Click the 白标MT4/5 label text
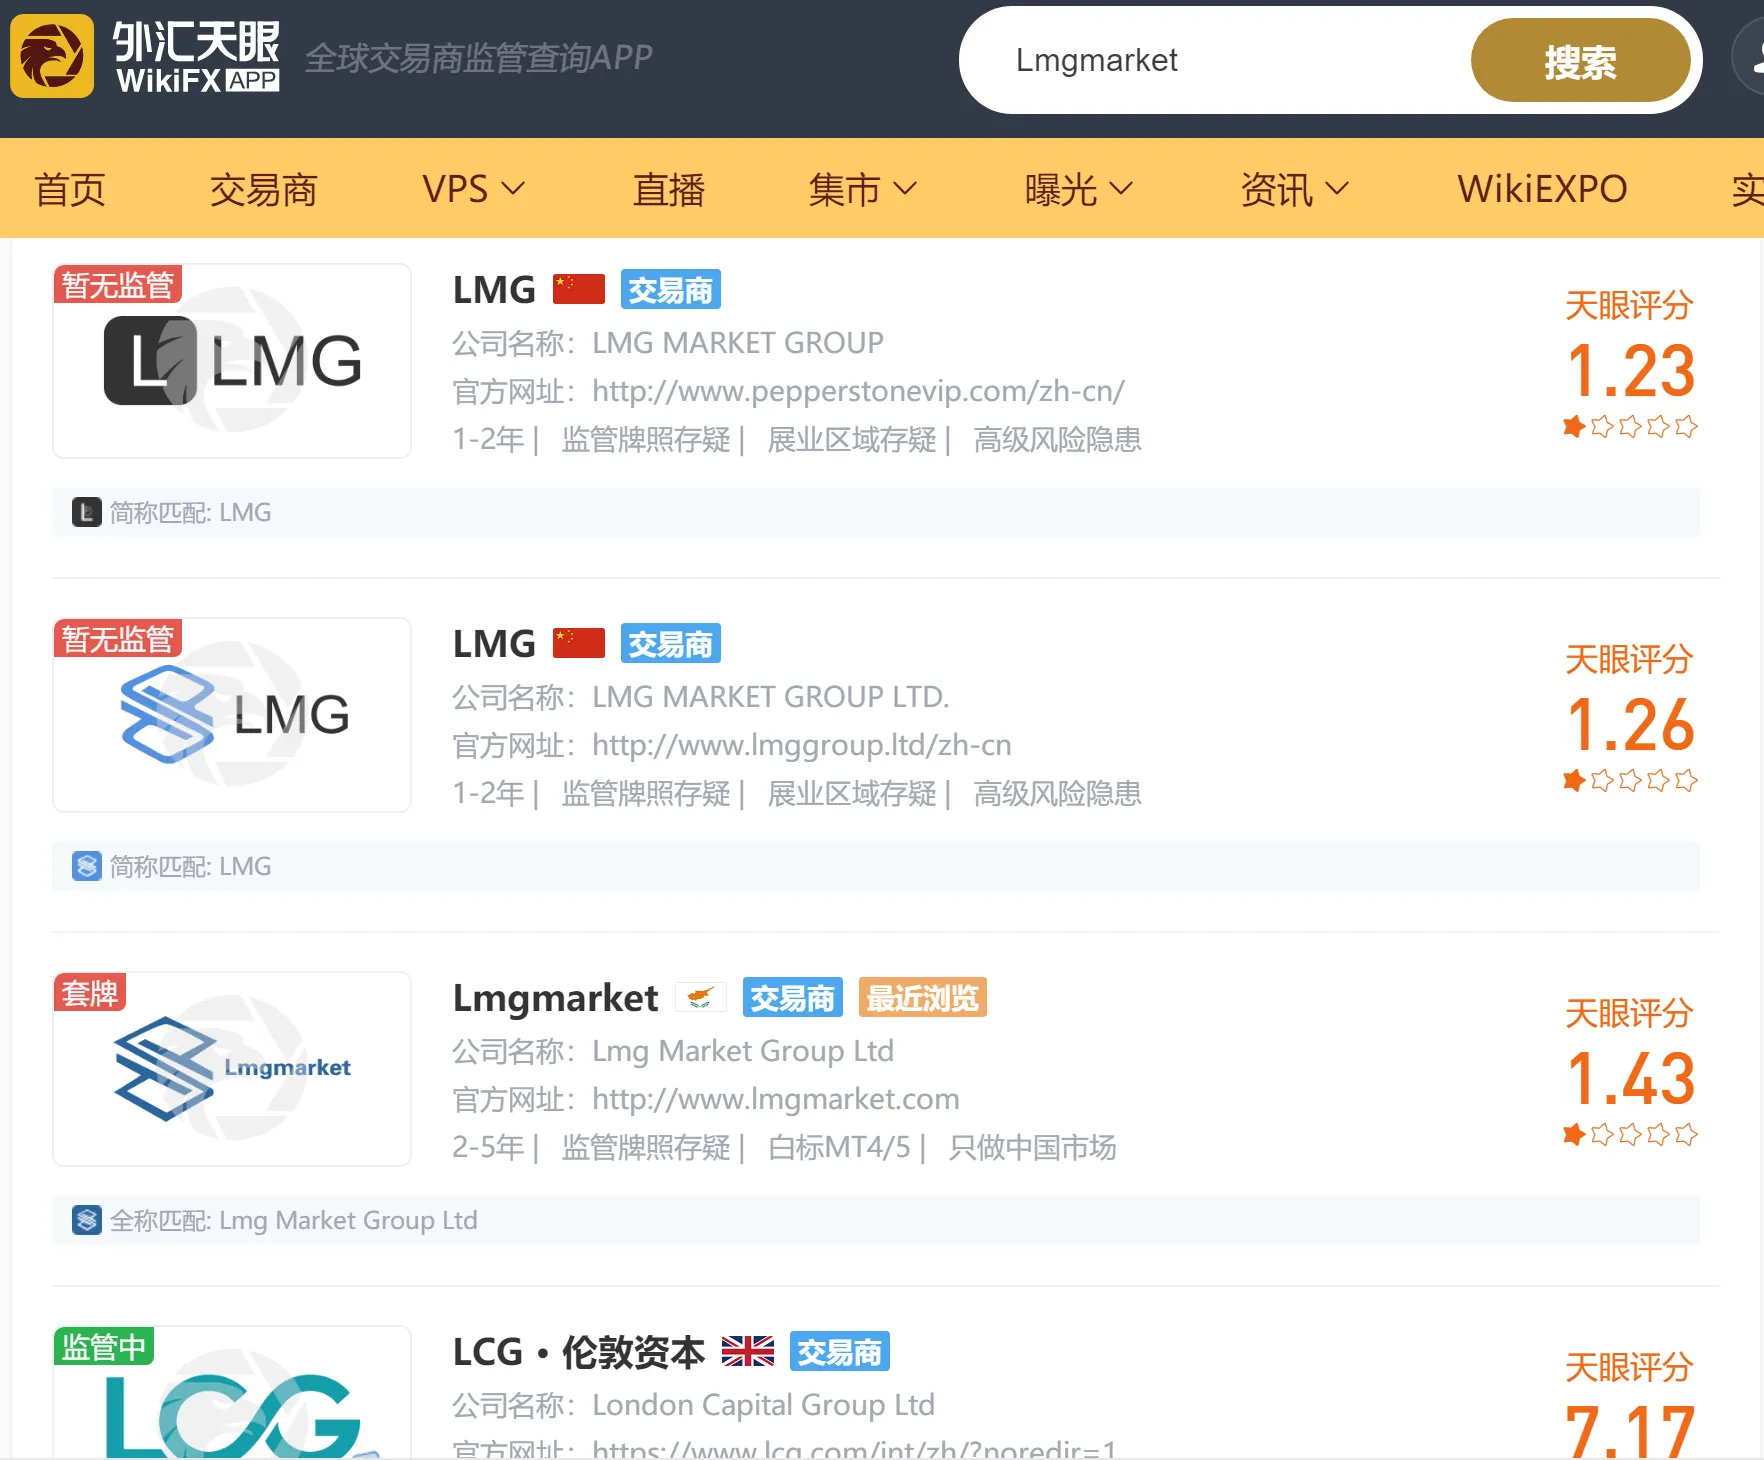The height and width of the screenshot is (1460, 1764). click(839, 1147)
